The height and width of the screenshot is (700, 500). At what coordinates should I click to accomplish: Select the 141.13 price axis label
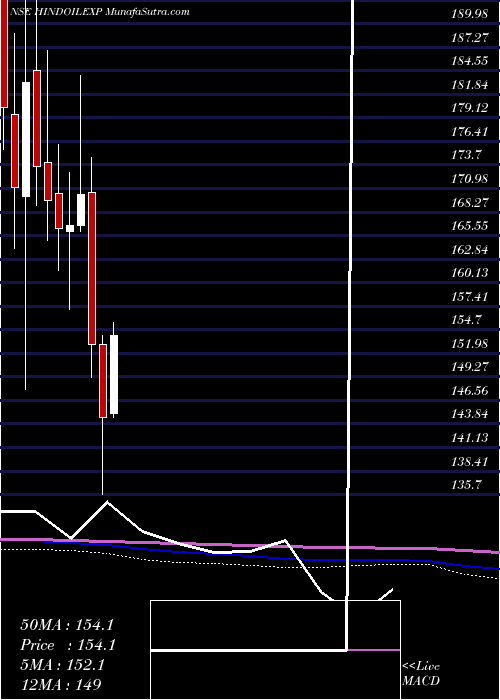click(470, 438)
